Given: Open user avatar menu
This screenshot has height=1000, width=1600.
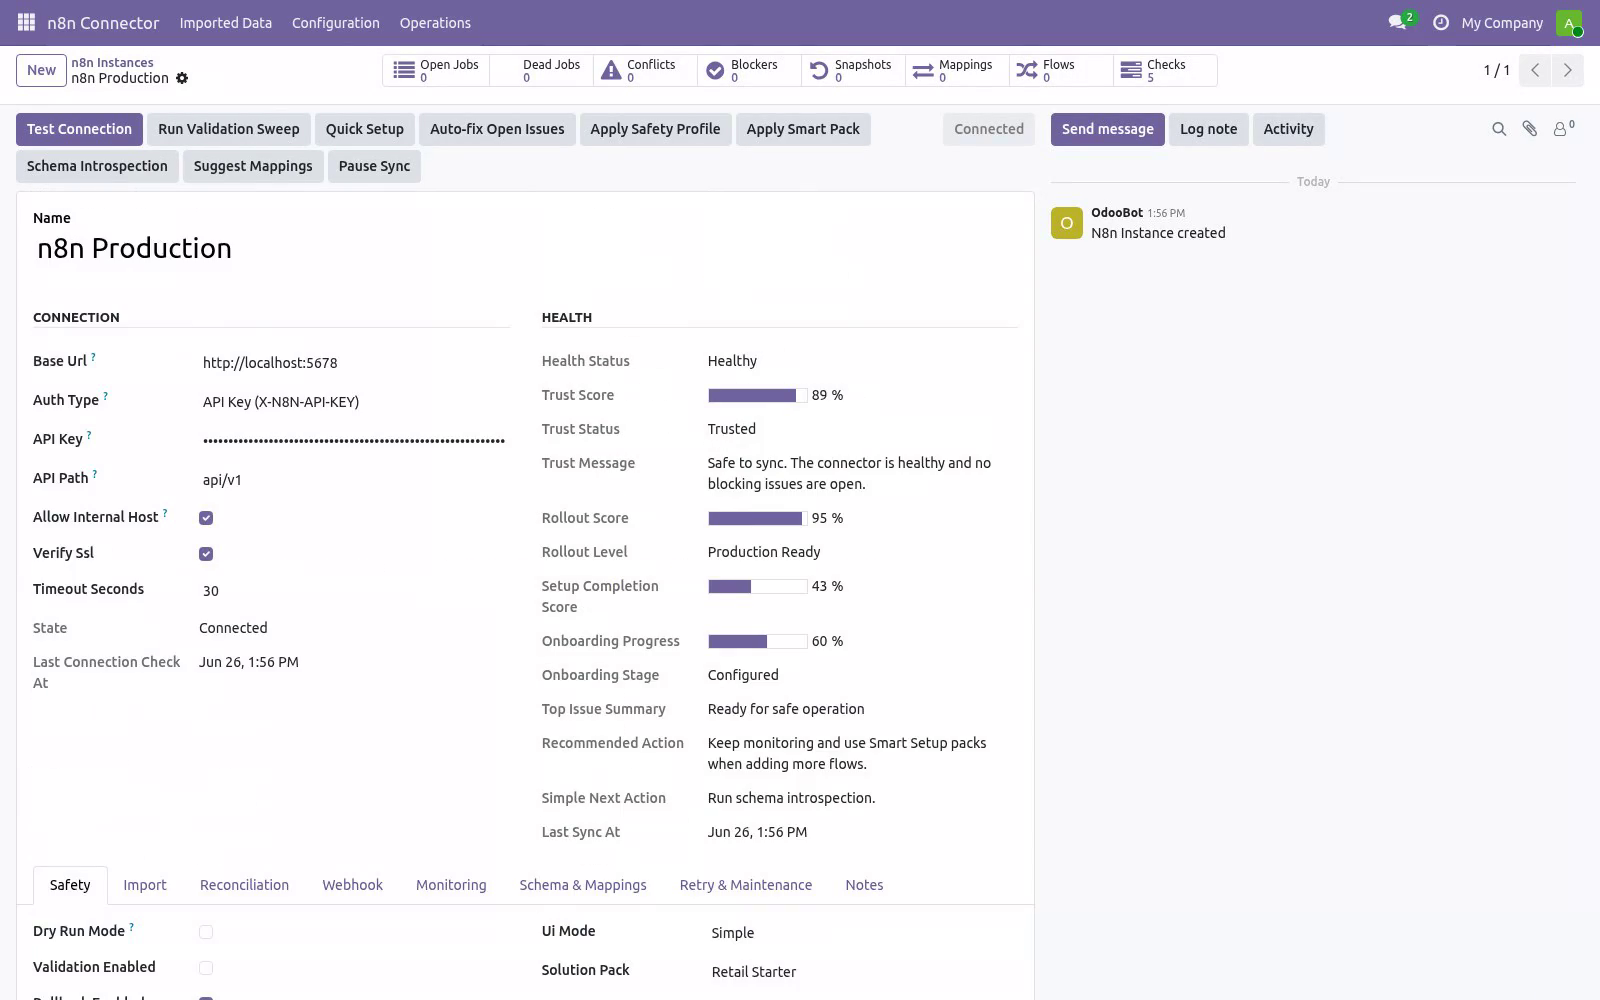Looking at the screenshot, I should point(1569,23).
